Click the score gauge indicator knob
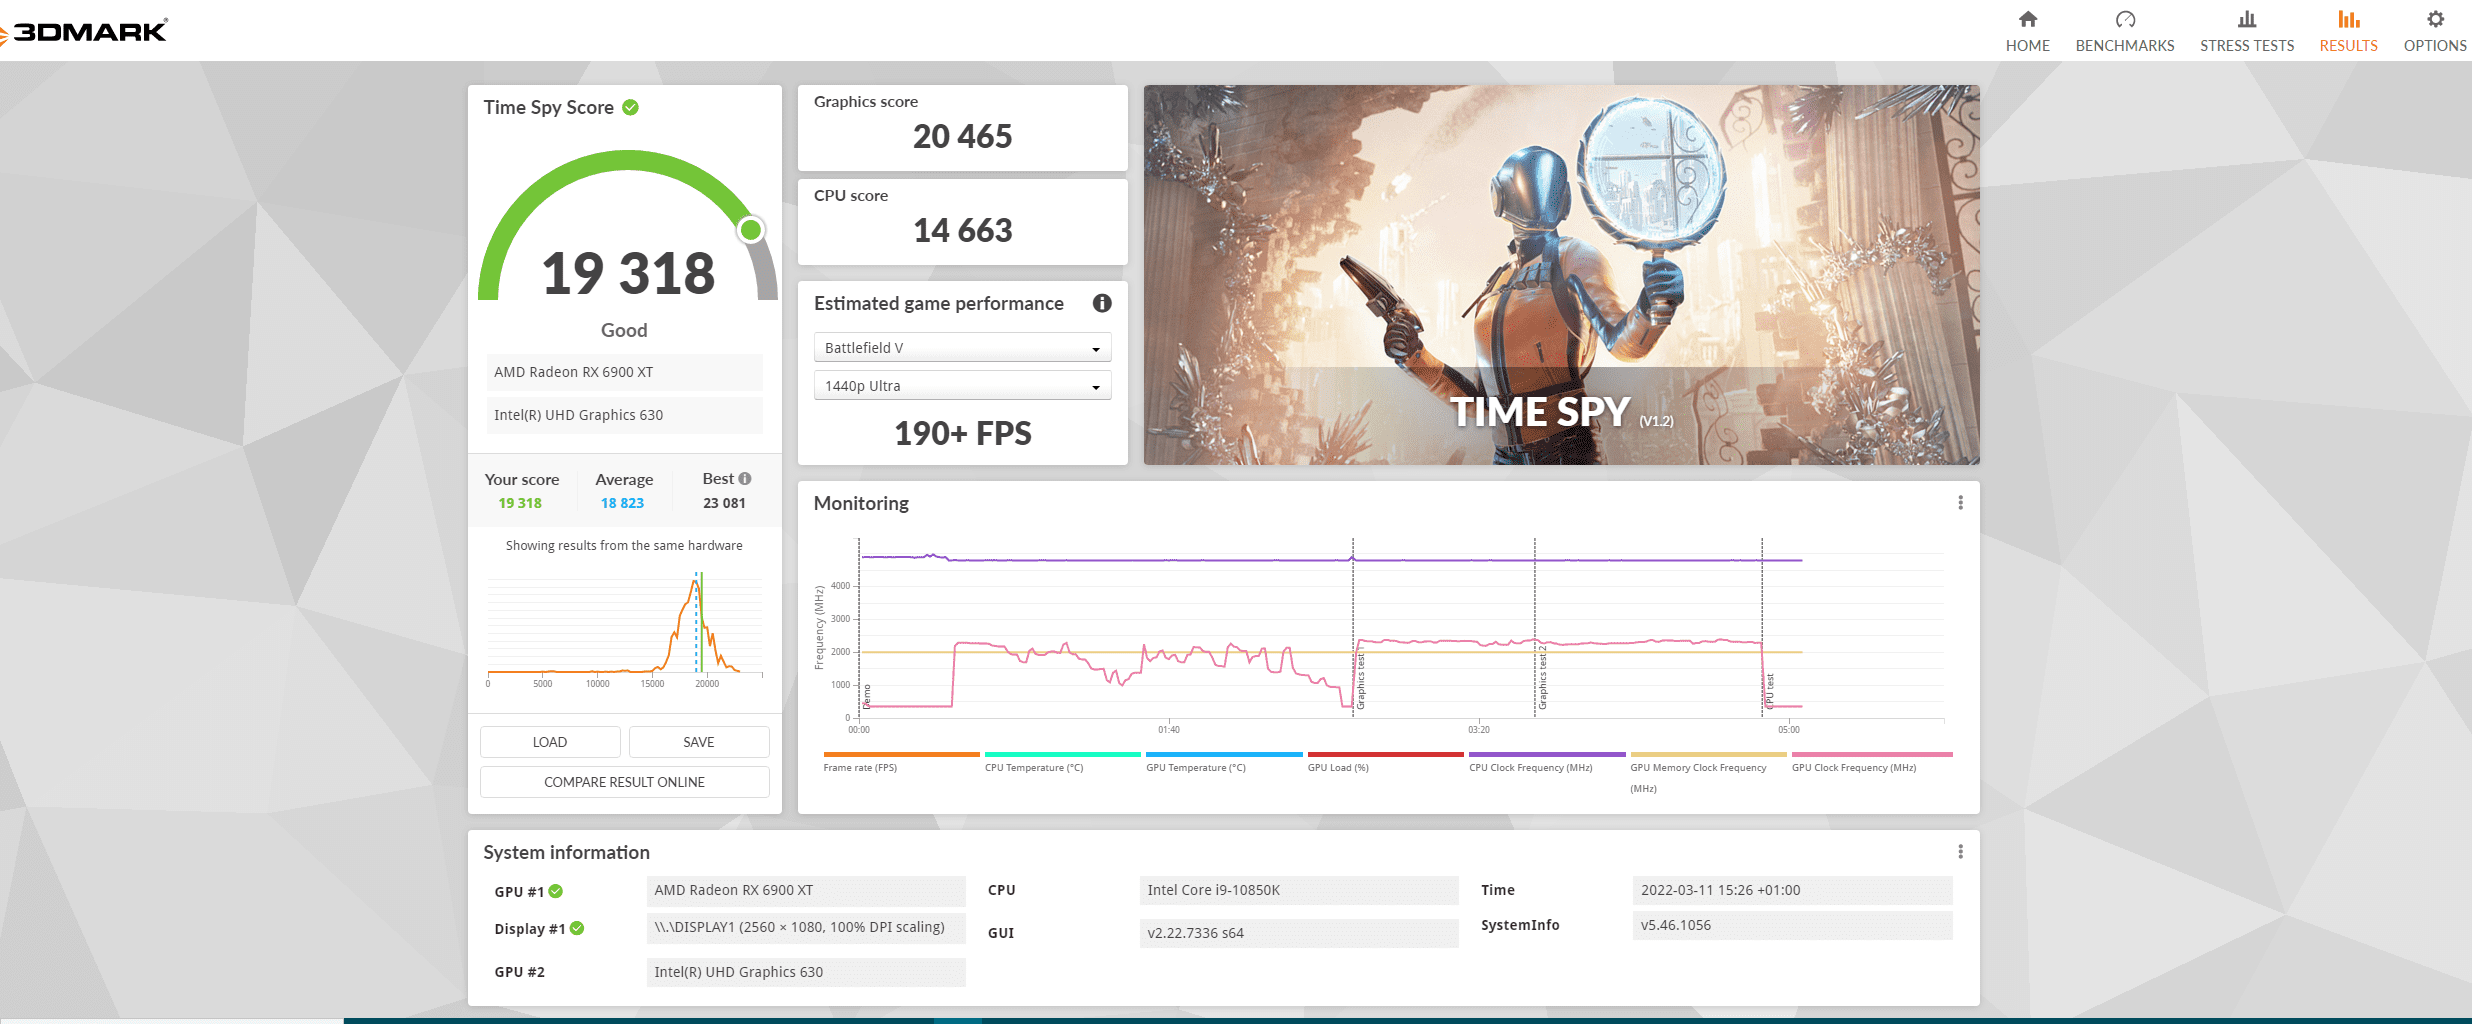 [x=751, y=230]
